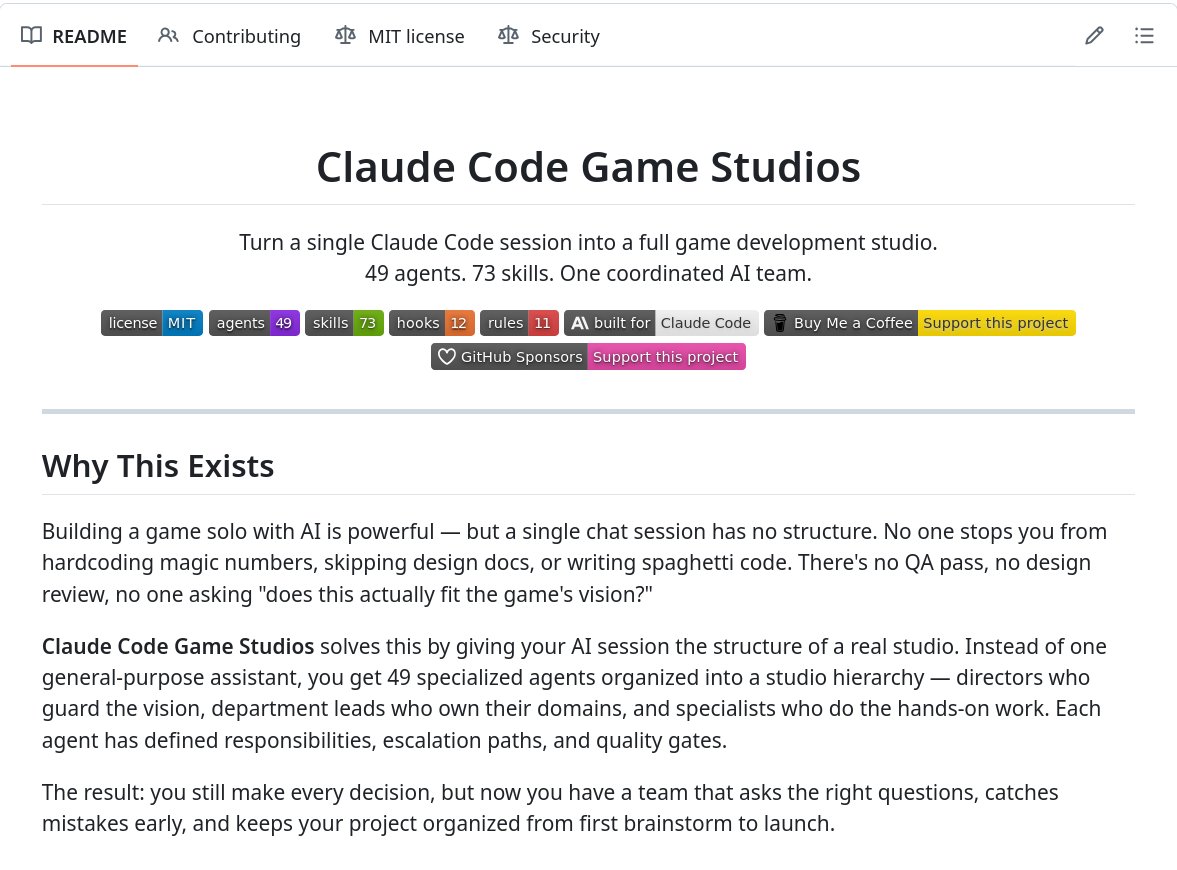This screenshot has height=870, width=1177.
Task: Switch to the Contributing tab
Action: tap(229, 36)
